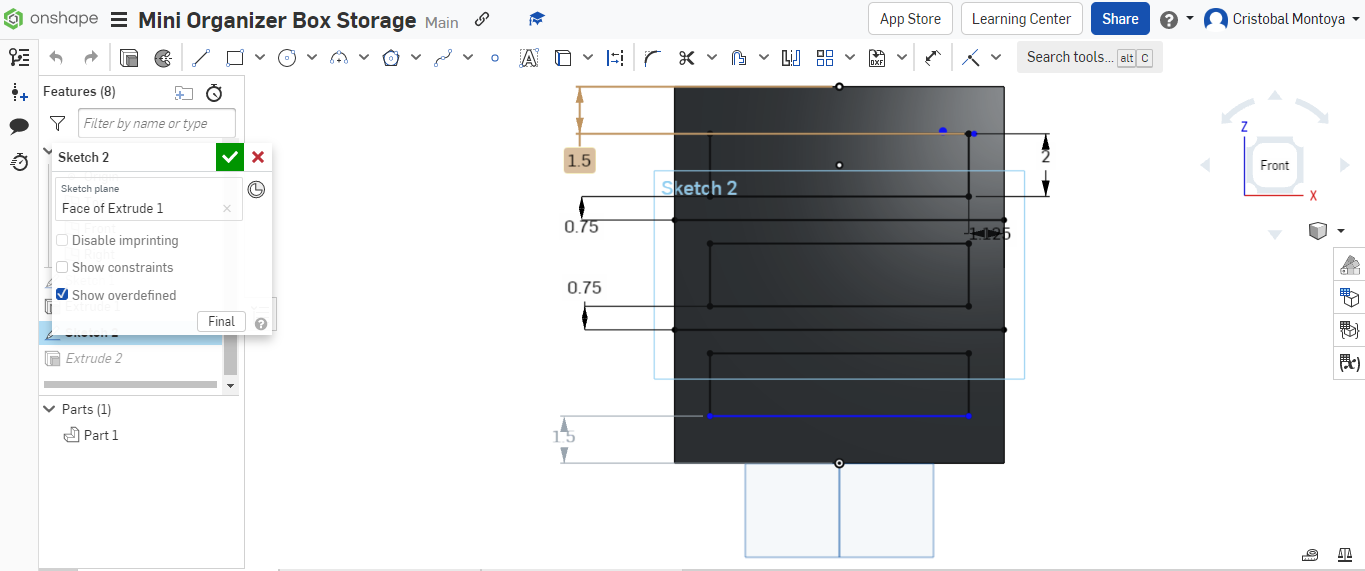Expand the constraint tool options
The width and height of the screenshot is (1365, 571).
996,58
